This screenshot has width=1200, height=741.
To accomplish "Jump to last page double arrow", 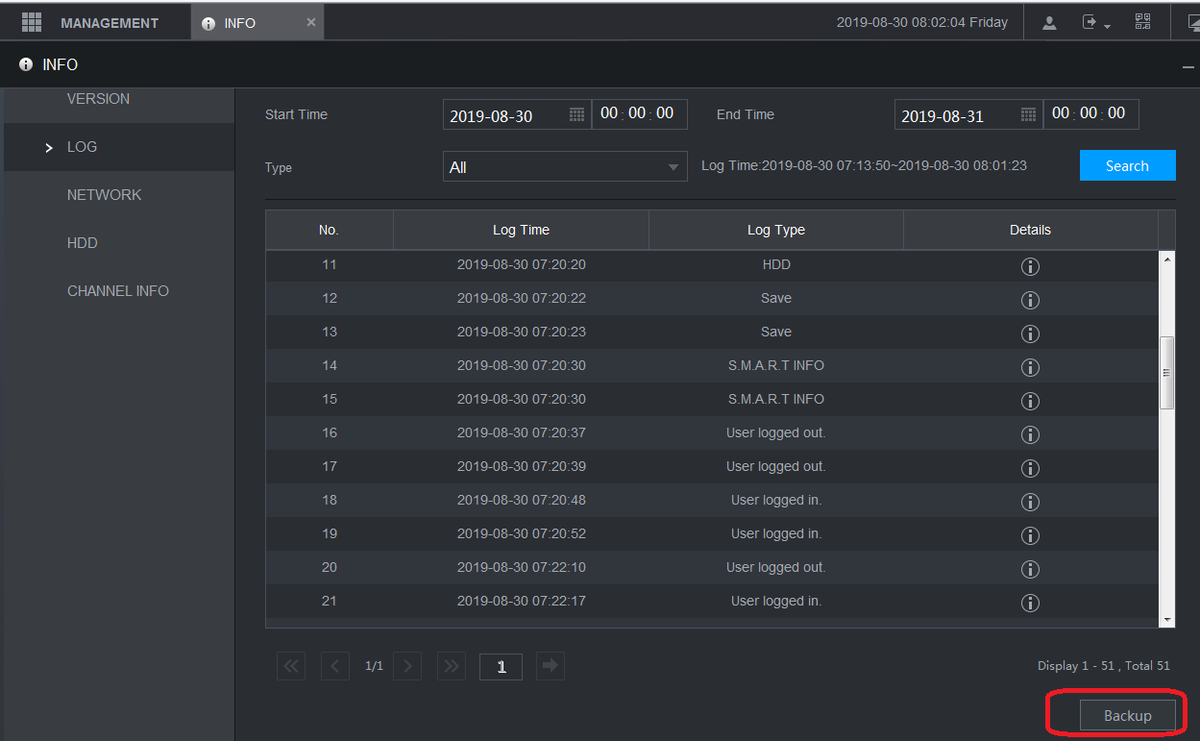I will coord(452,666).
